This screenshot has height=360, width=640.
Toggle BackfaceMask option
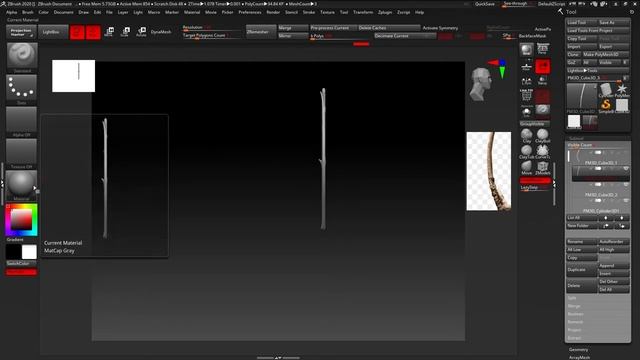click(532, 36)
